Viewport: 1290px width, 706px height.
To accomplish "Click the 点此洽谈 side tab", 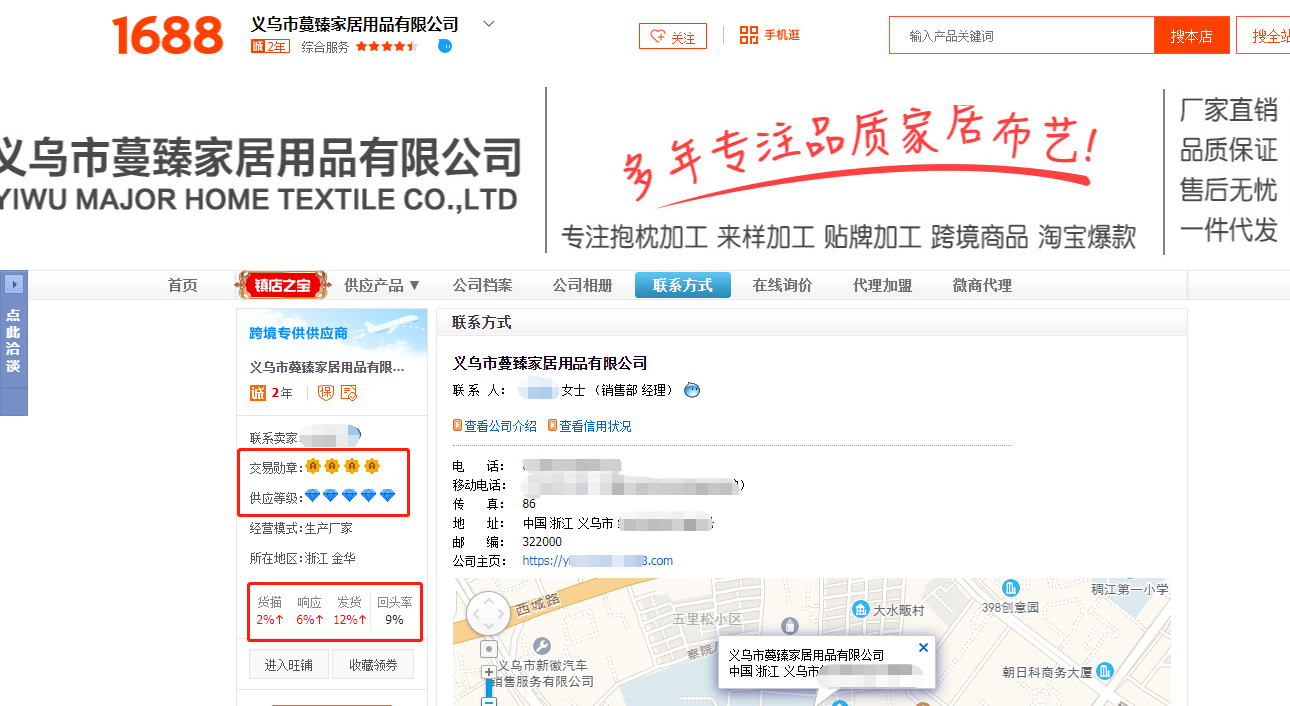I will click(13, 340).
